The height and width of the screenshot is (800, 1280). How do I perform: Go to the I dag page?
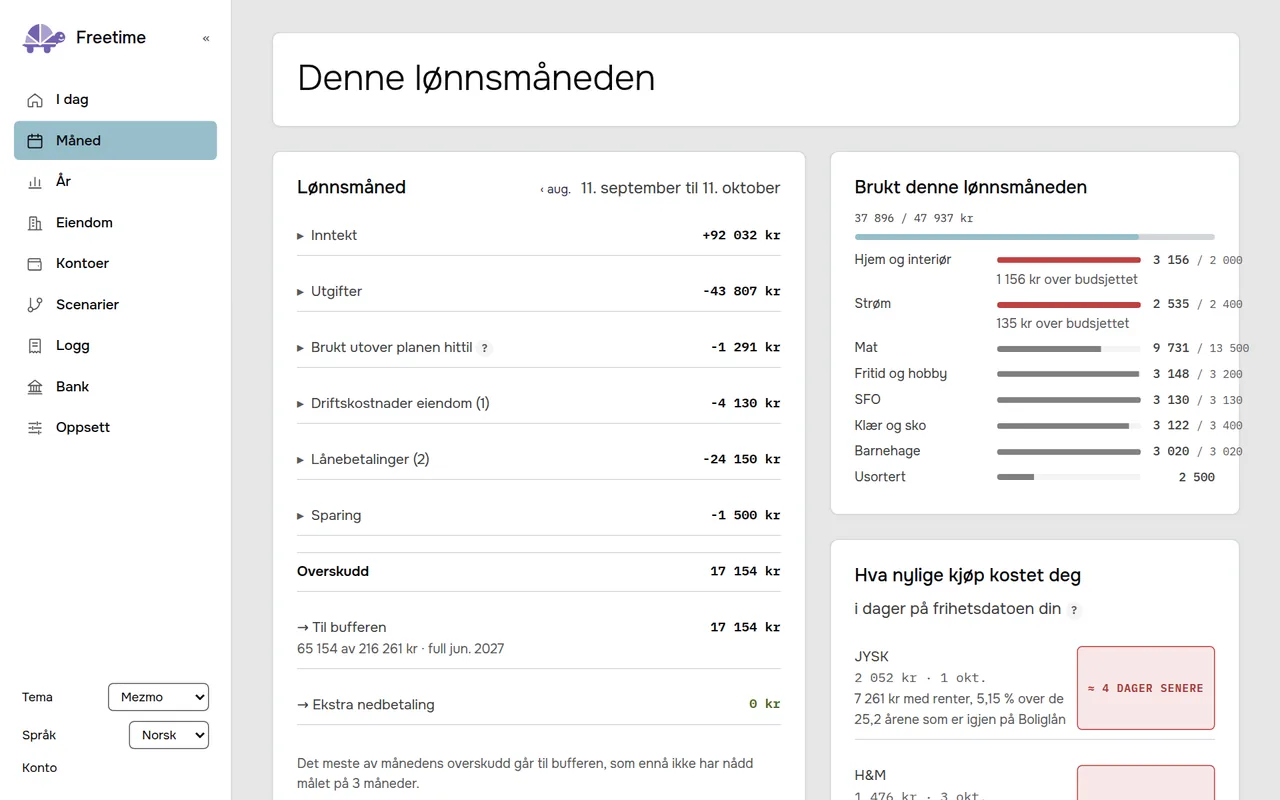[115, 100]
